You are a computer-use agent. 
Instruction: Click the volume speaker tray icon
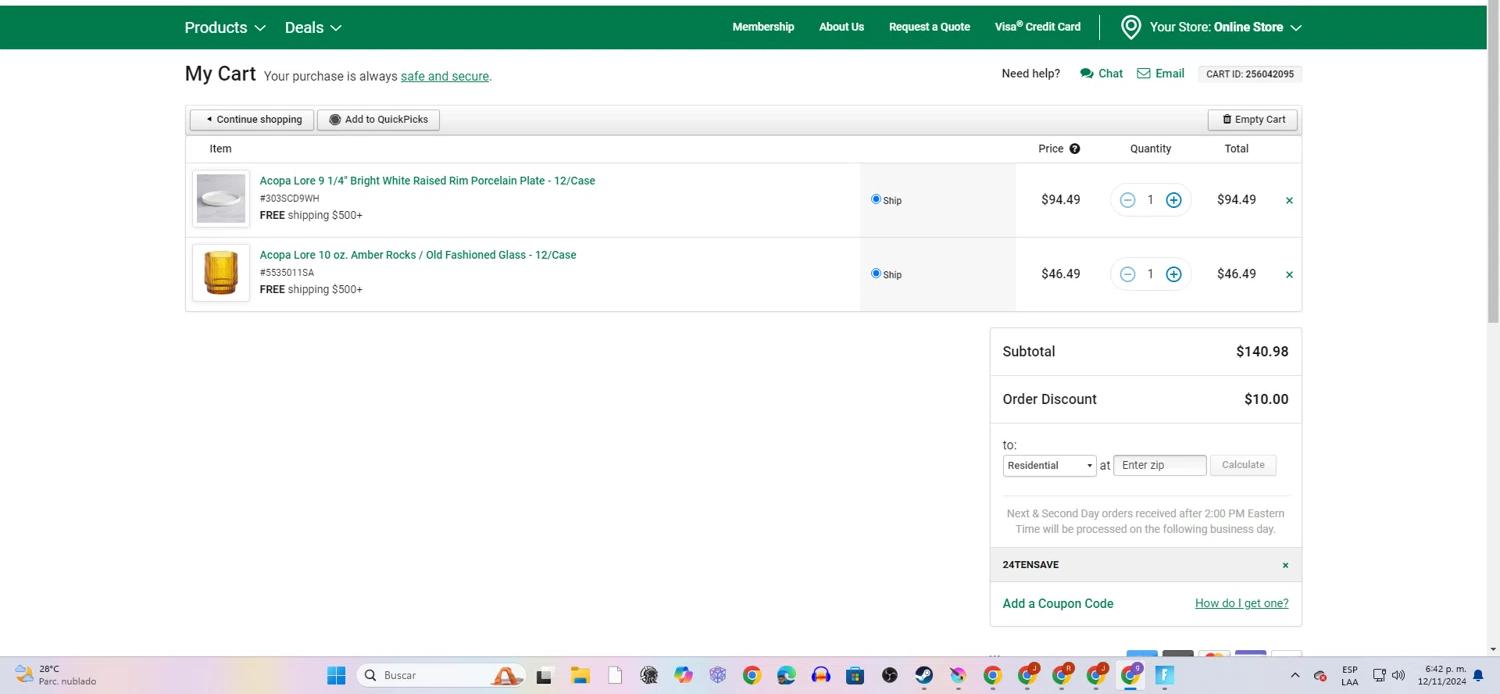pos(1398,675)
